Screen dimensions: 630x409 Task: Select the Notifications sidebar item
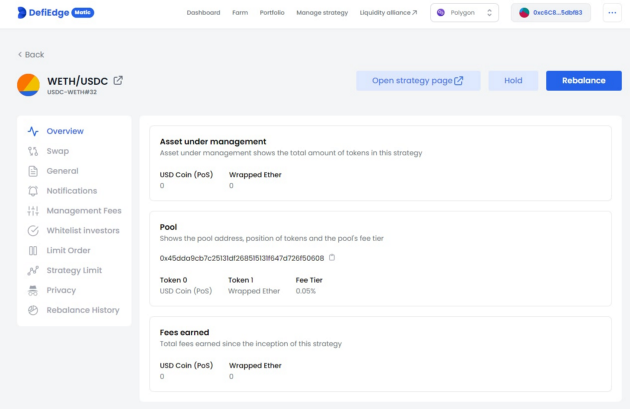(72, 191)
